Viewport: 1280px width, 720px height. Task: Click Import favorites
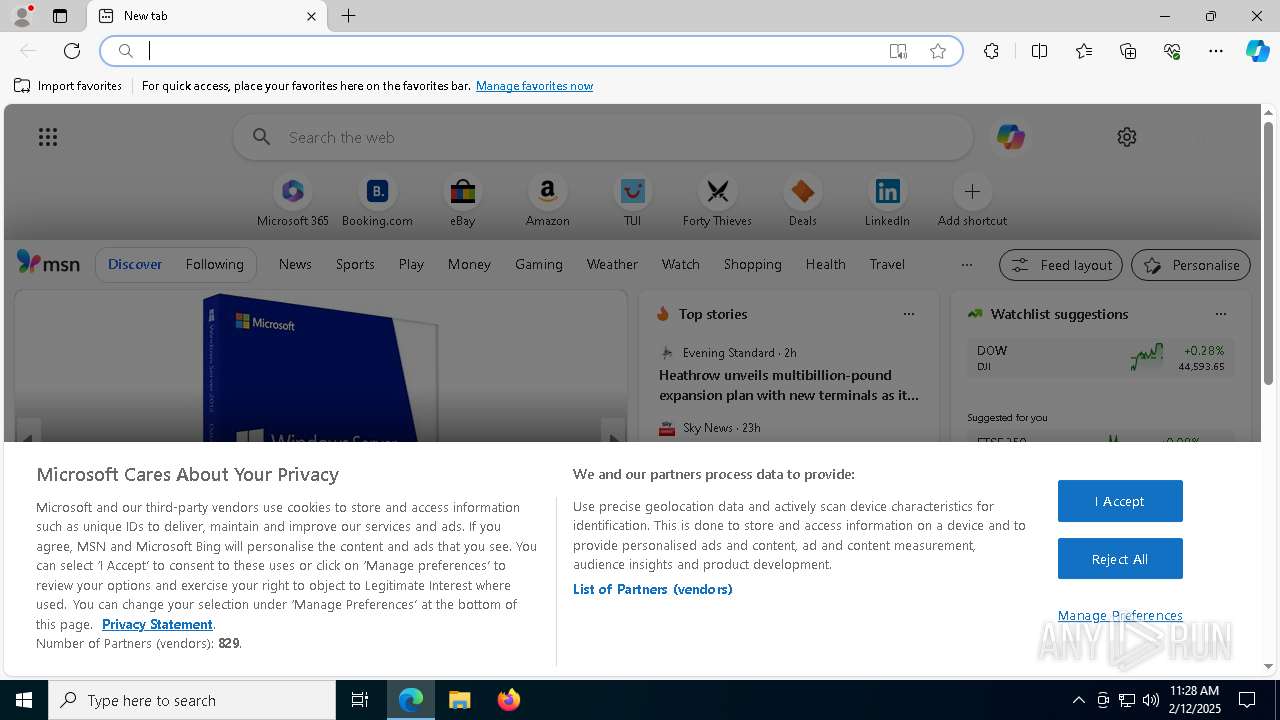(x=68, y=86)
